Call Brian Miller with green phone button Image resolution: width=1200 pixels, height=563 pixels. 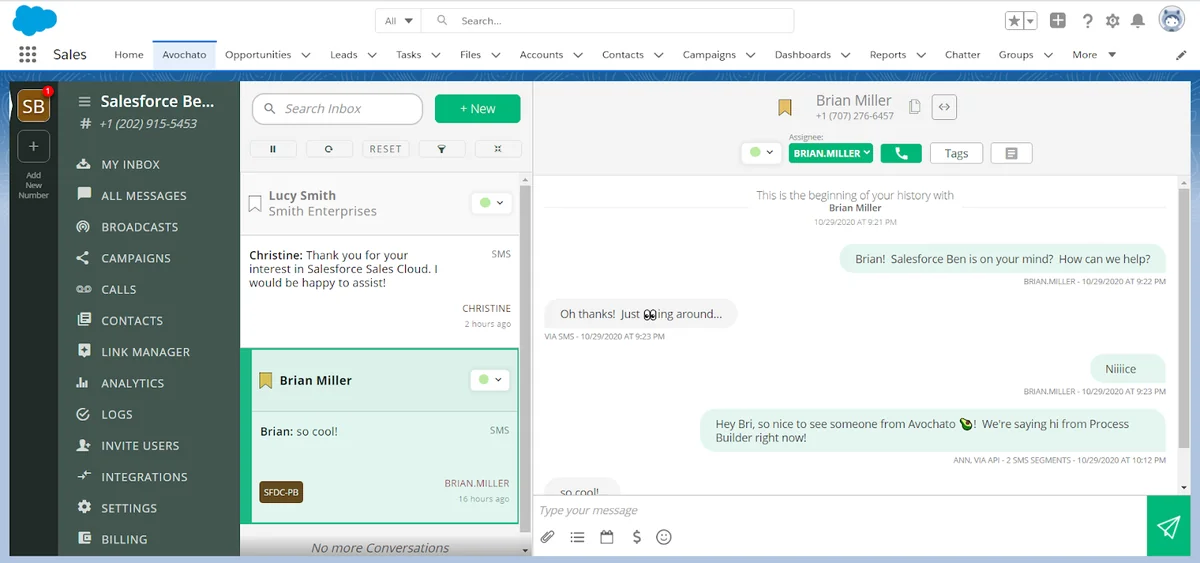pyautogui.click(x=901, y=153)
